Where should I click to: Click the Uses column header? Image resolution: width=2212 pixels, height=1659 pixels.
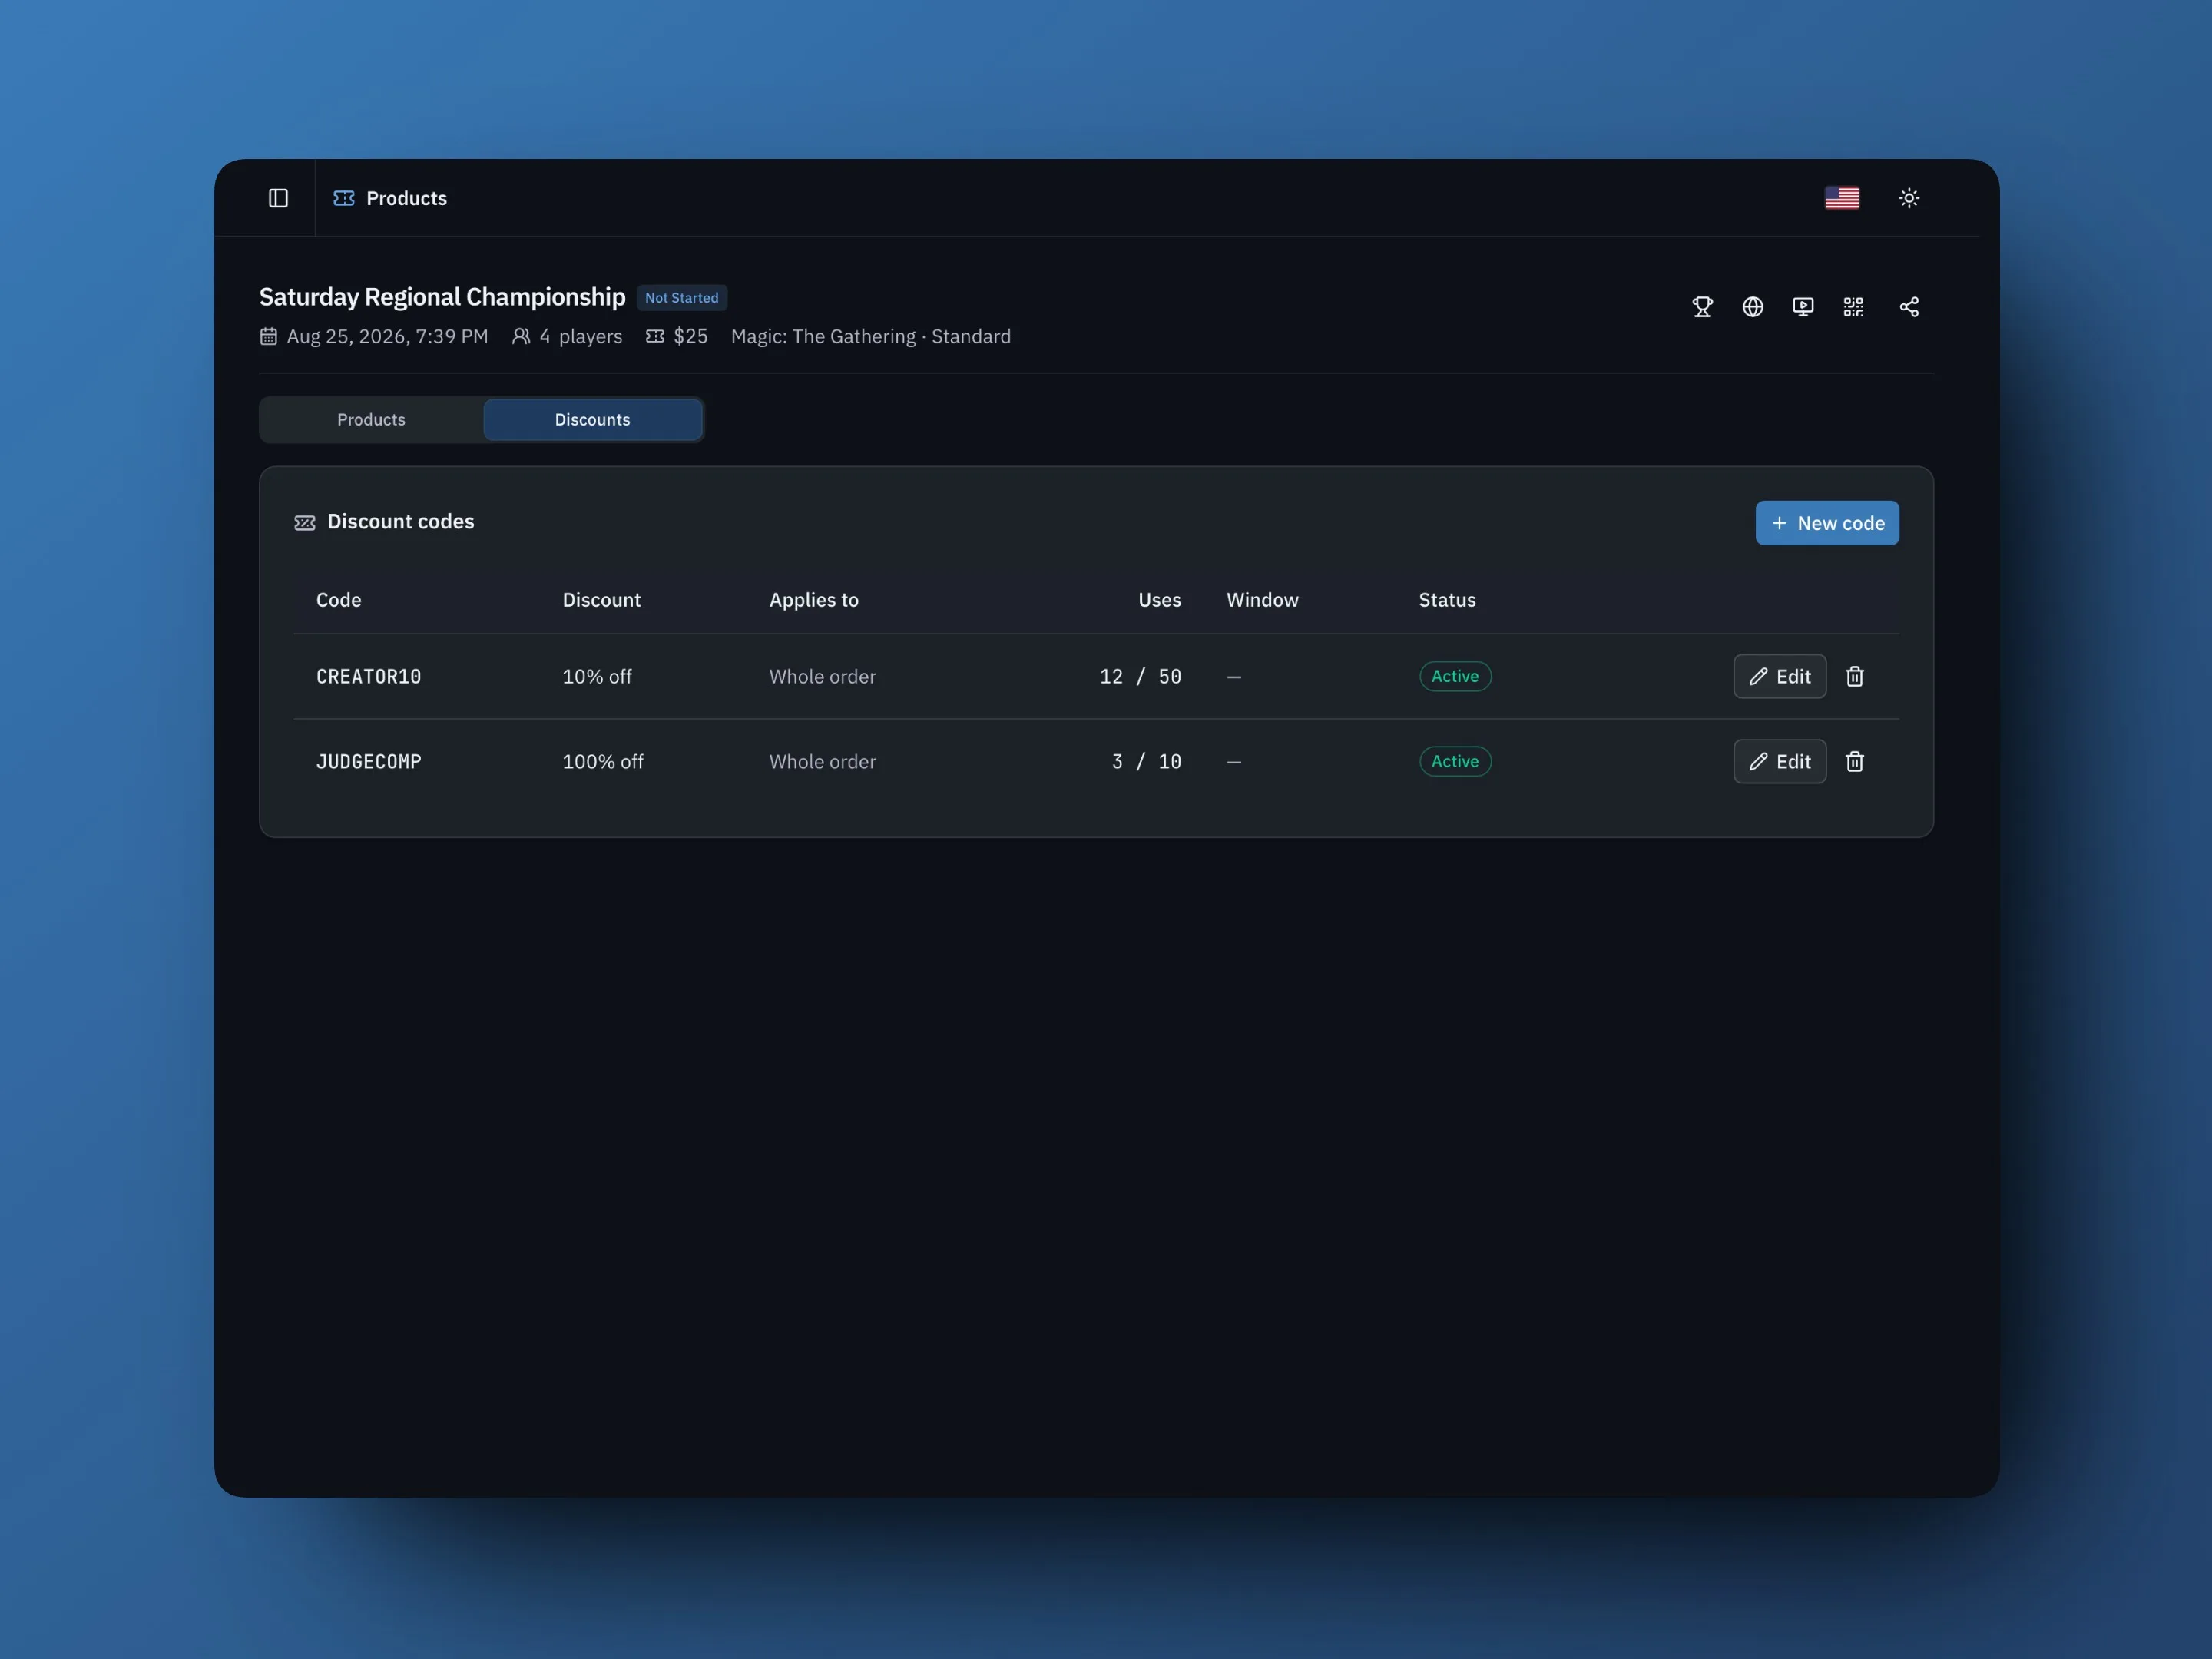click(x=1159, y=600)
